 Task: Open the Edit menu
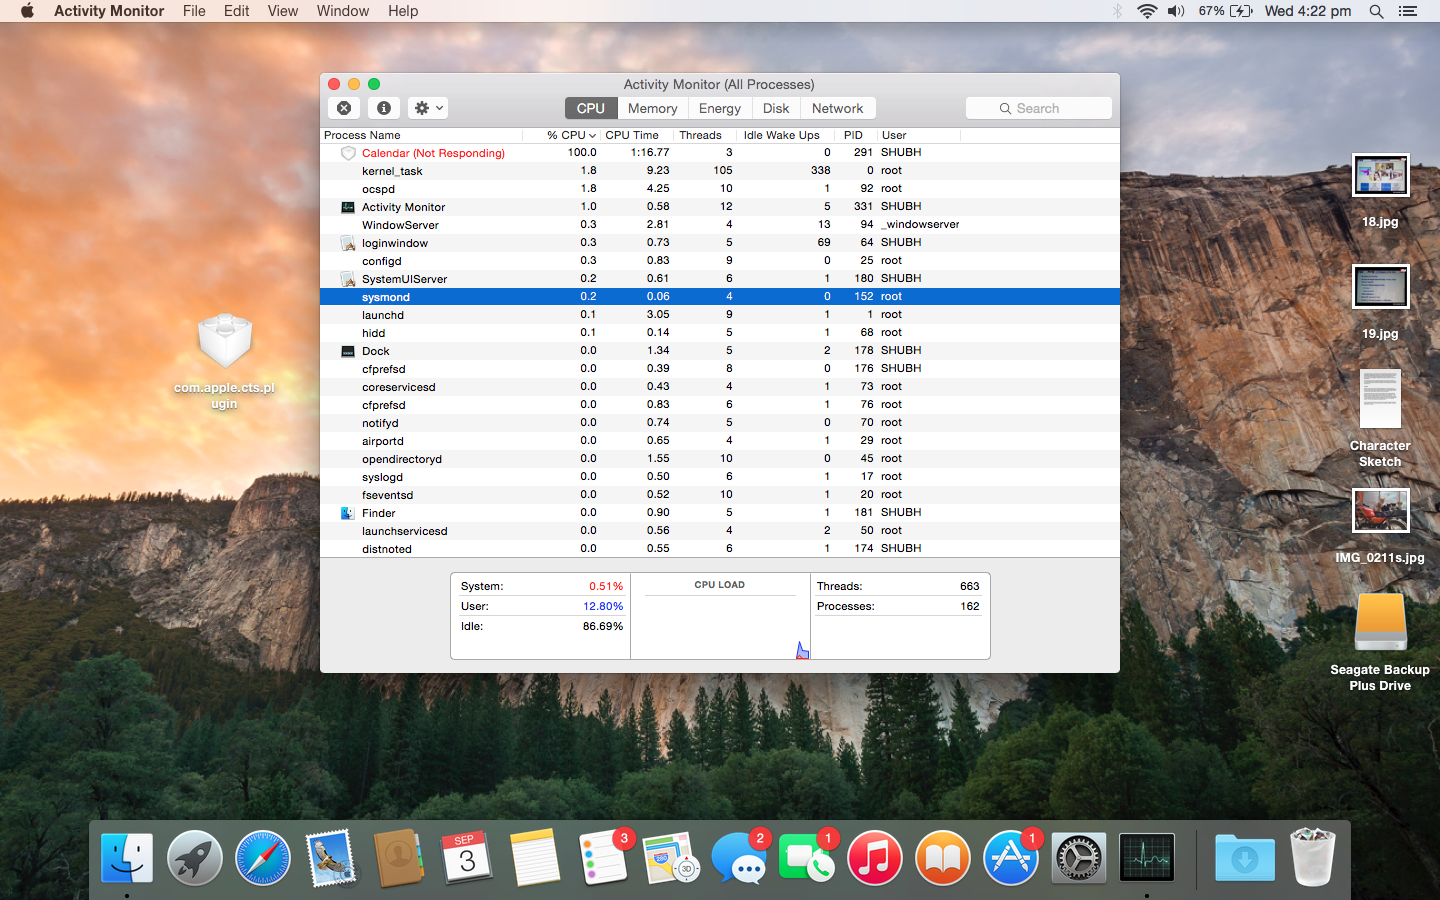click(x=237, y=11)
